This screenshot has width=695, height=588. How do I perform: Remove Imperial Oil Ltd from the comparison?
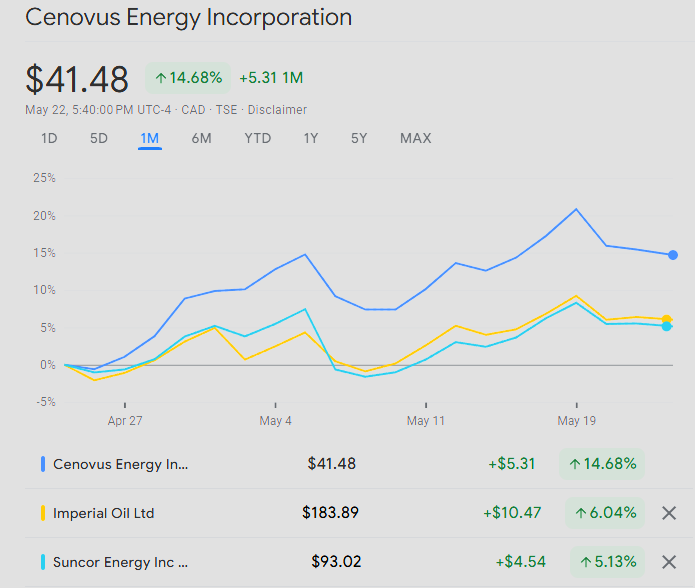[x=668, y=513]
